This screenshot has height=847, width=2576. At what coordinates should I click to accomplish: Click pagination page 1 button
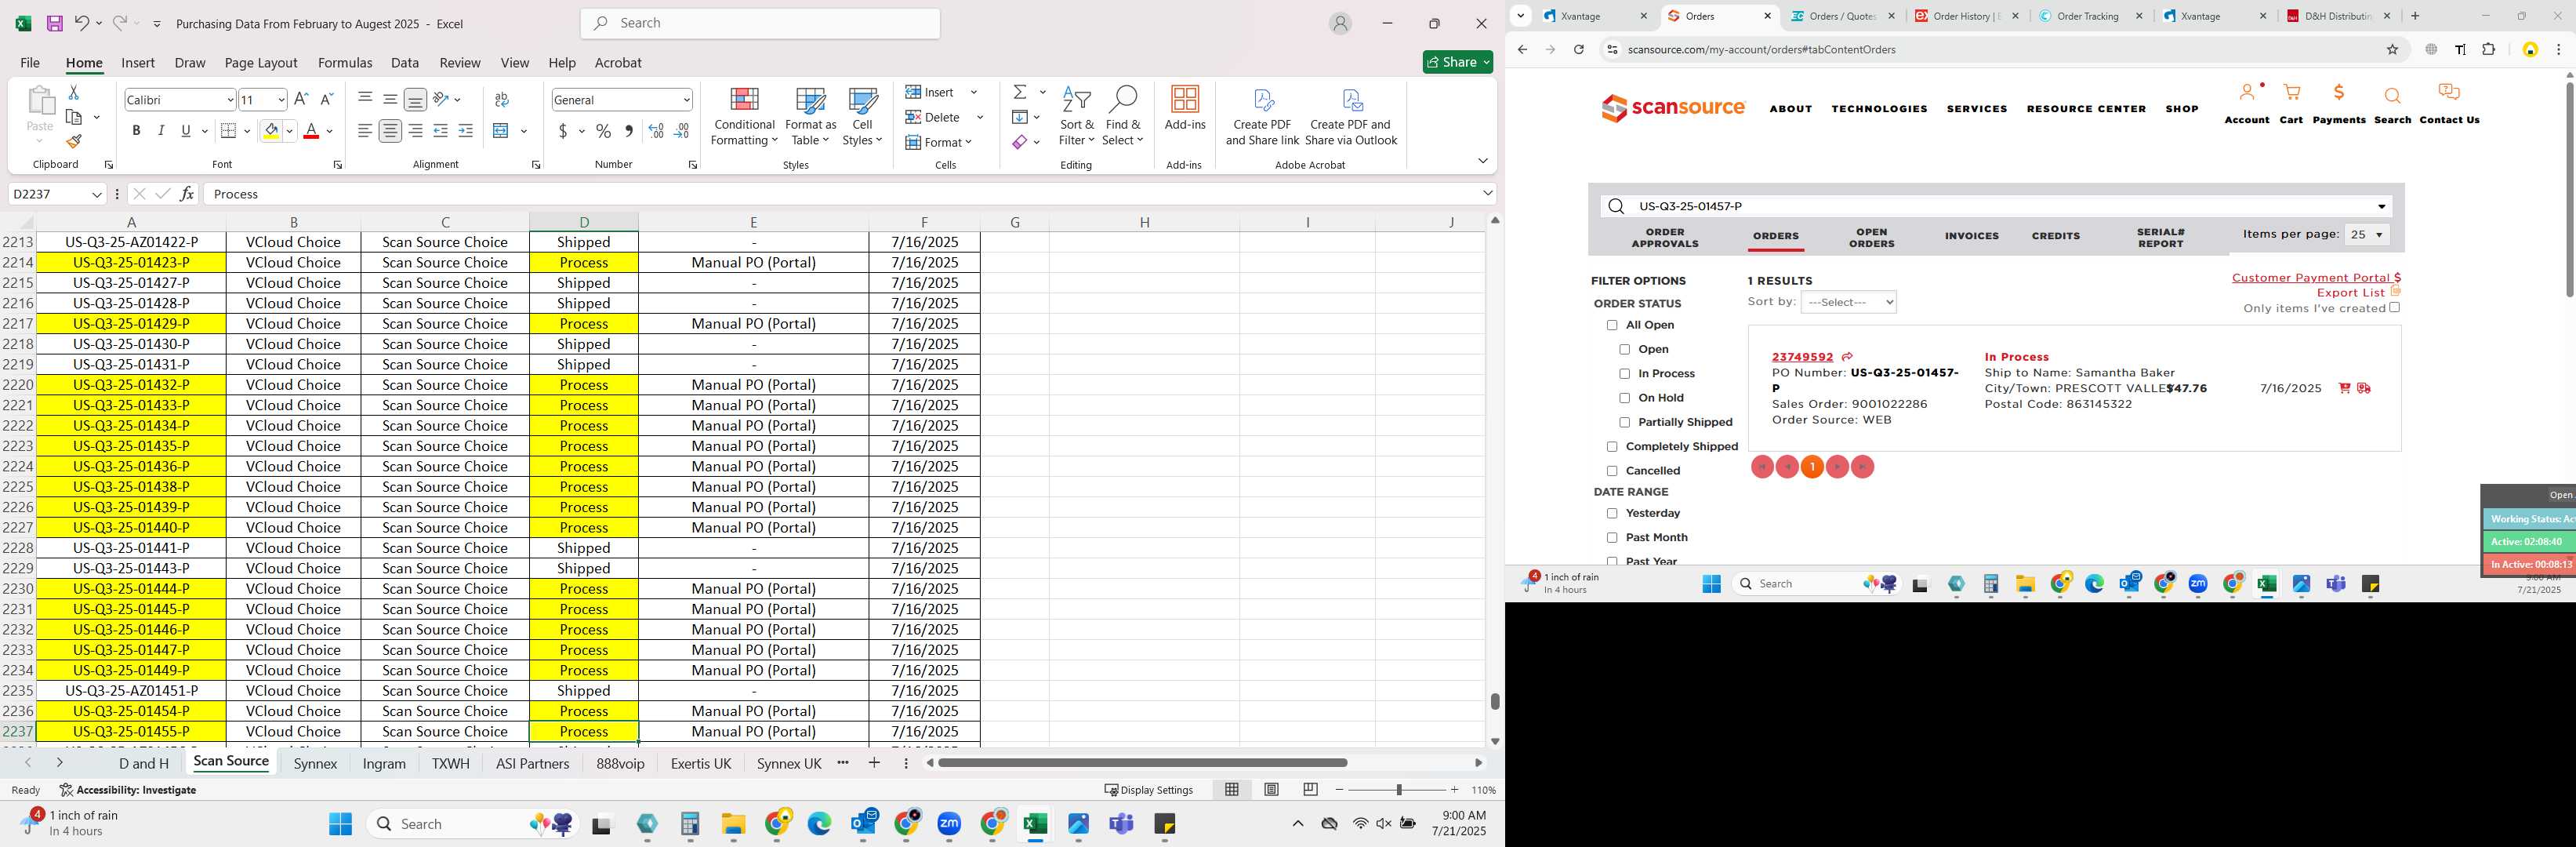(1812, 467)
